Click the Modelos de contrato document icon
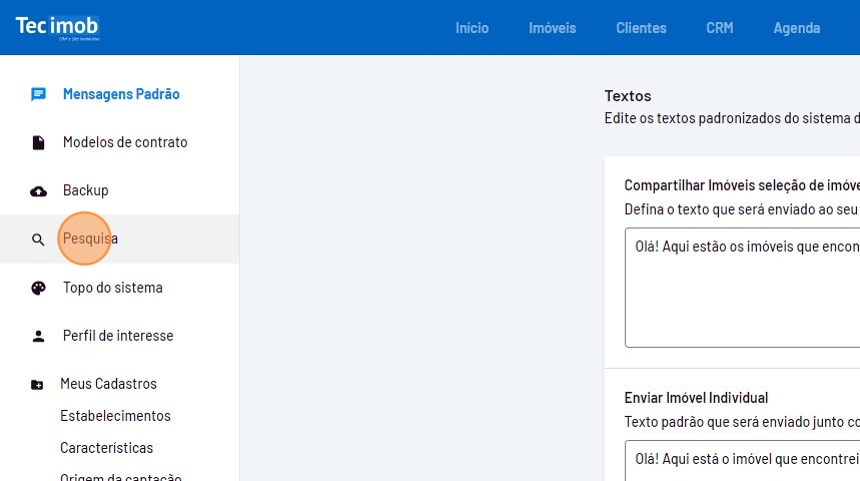Image resolution: width=860 pixels, height=481 pixels. pos(38,143)
